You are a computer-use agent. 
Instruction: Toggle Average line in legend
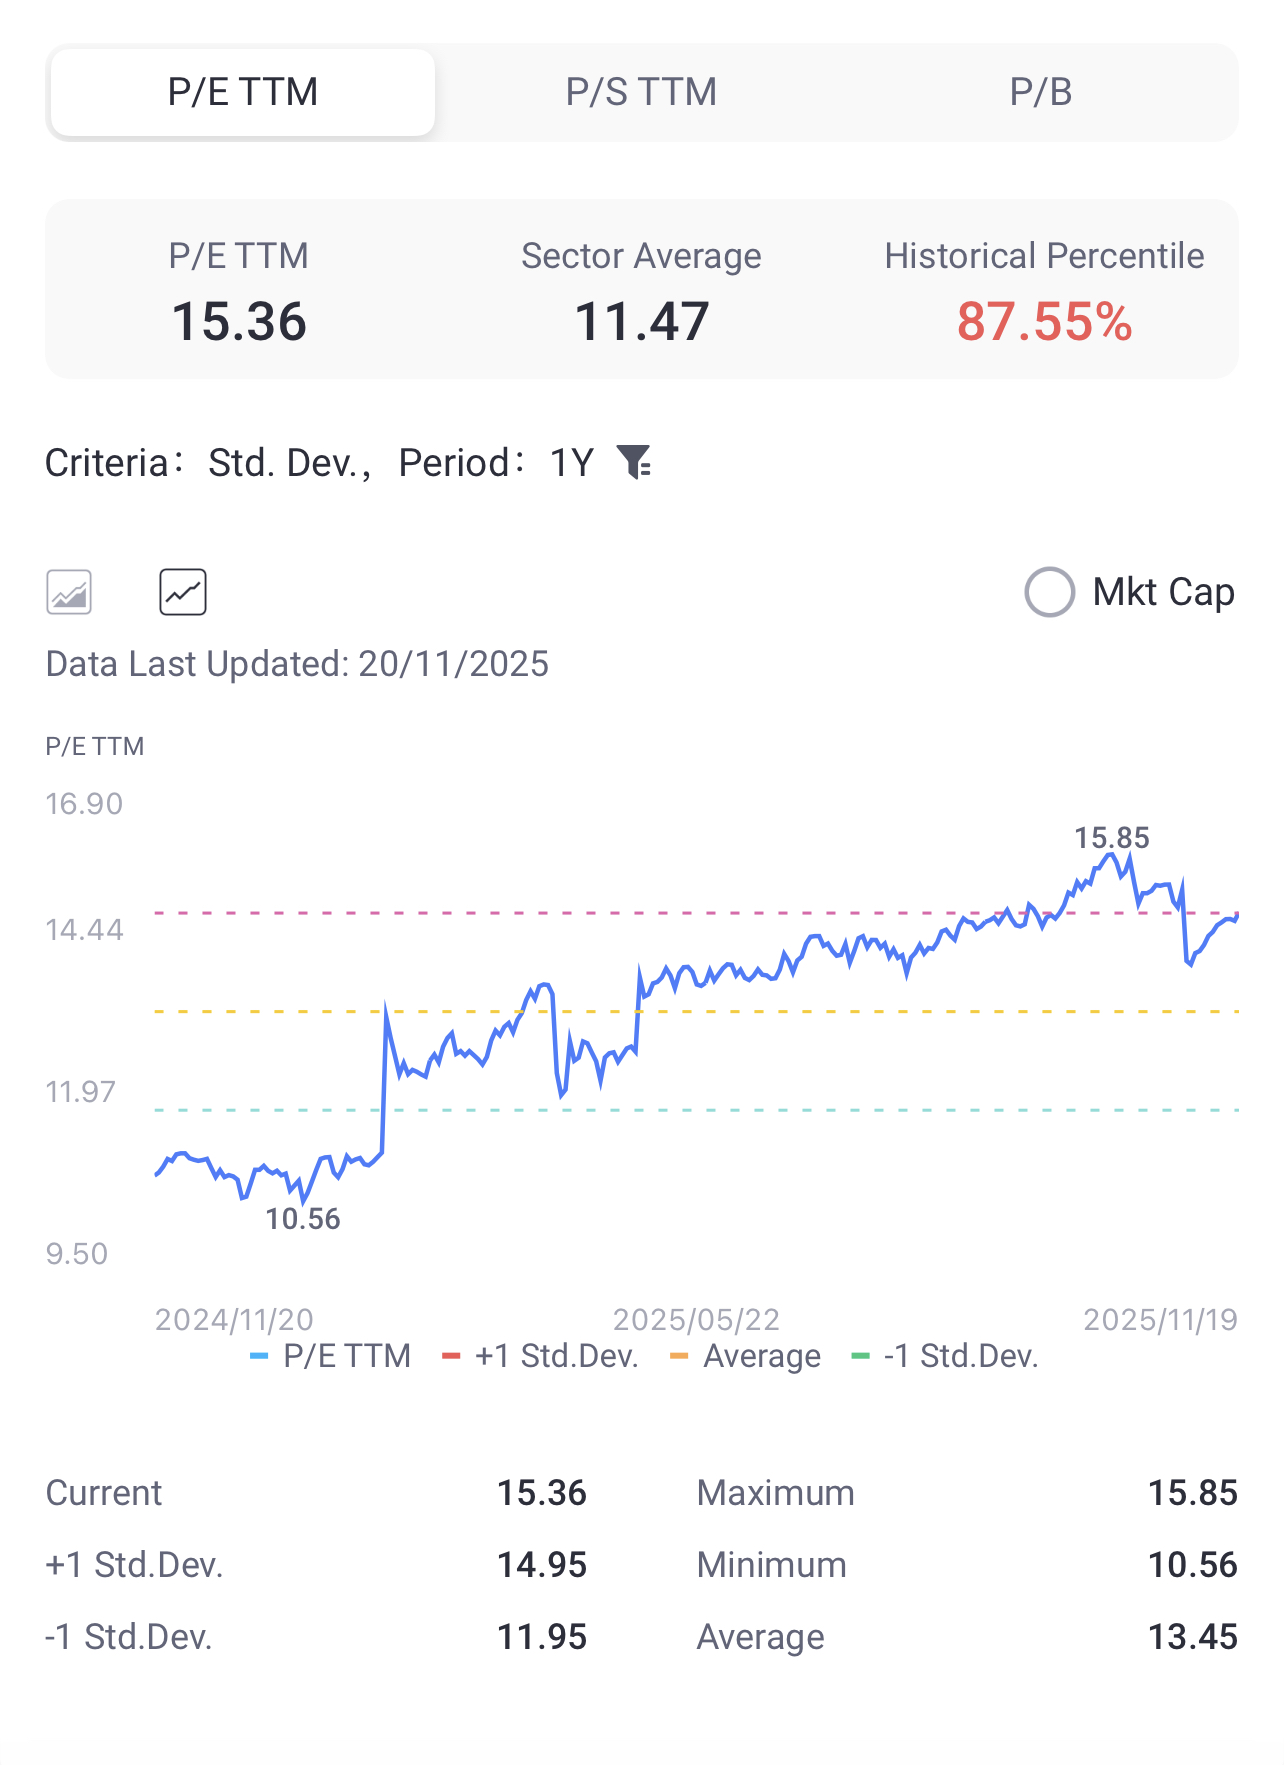(x=746, y=1356)
